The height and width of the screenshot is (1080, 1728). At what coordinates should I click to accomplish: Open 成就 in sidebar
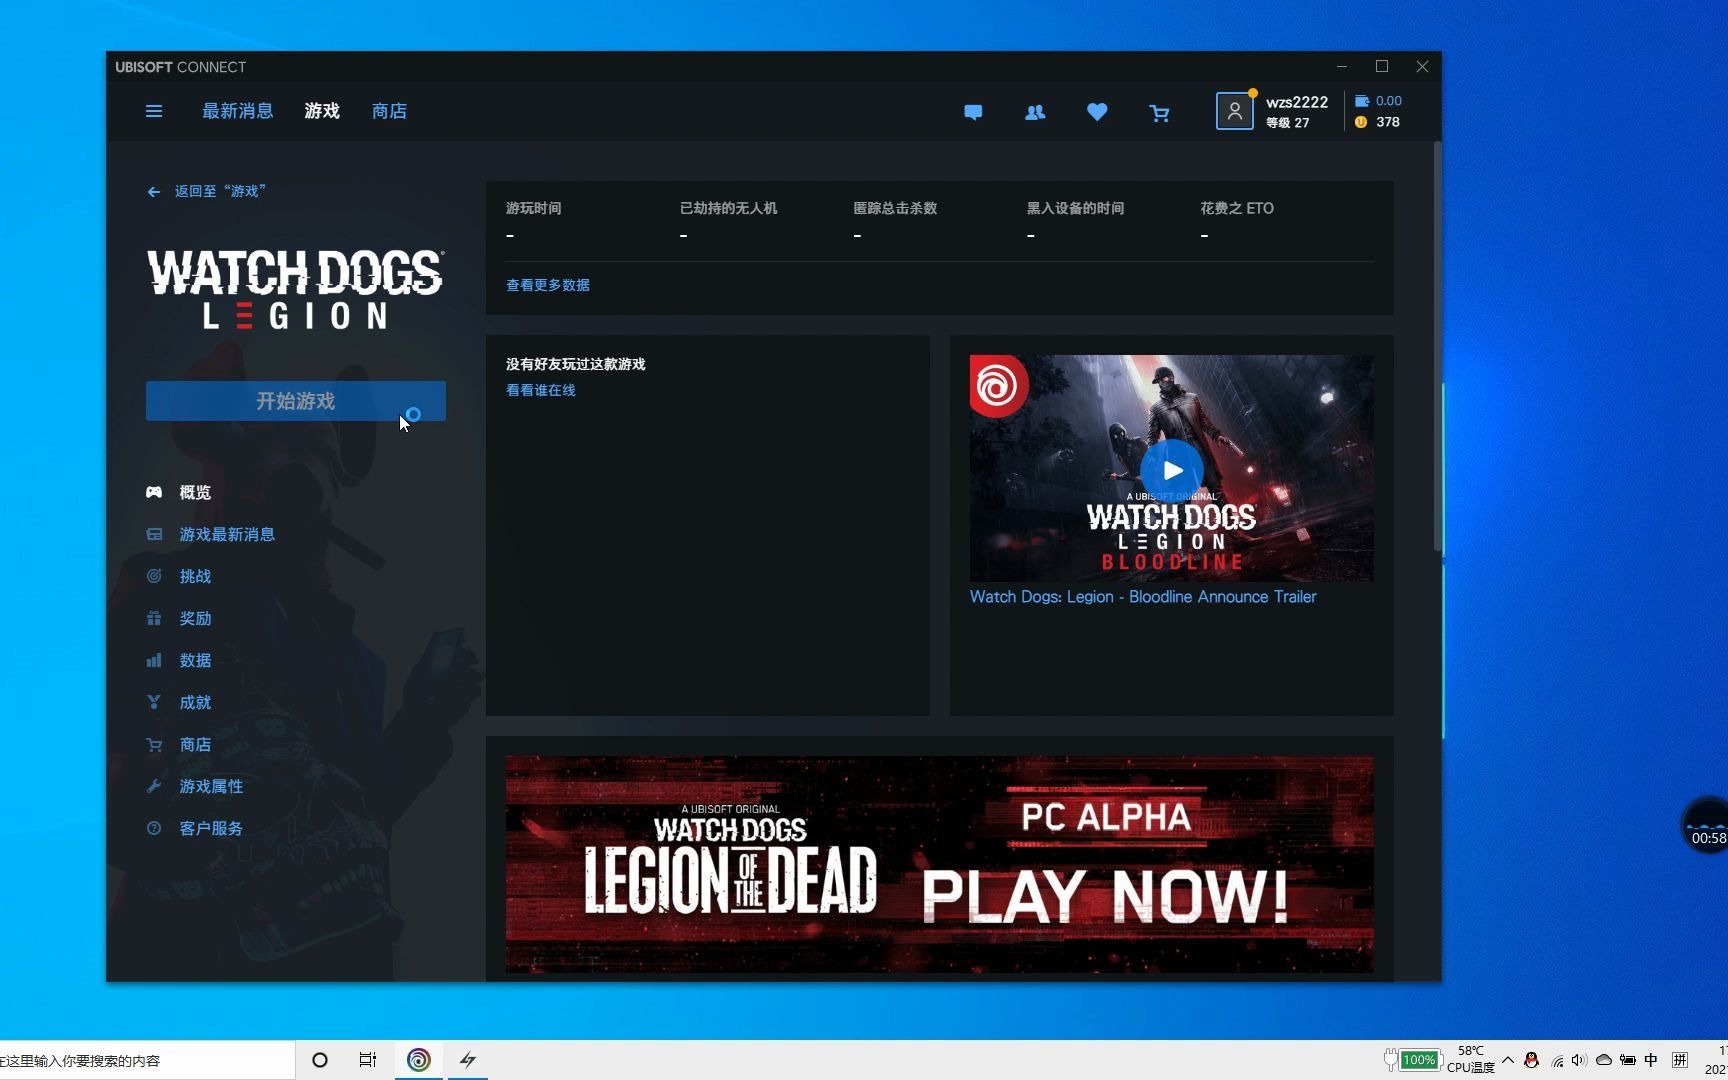click(179, 702)
